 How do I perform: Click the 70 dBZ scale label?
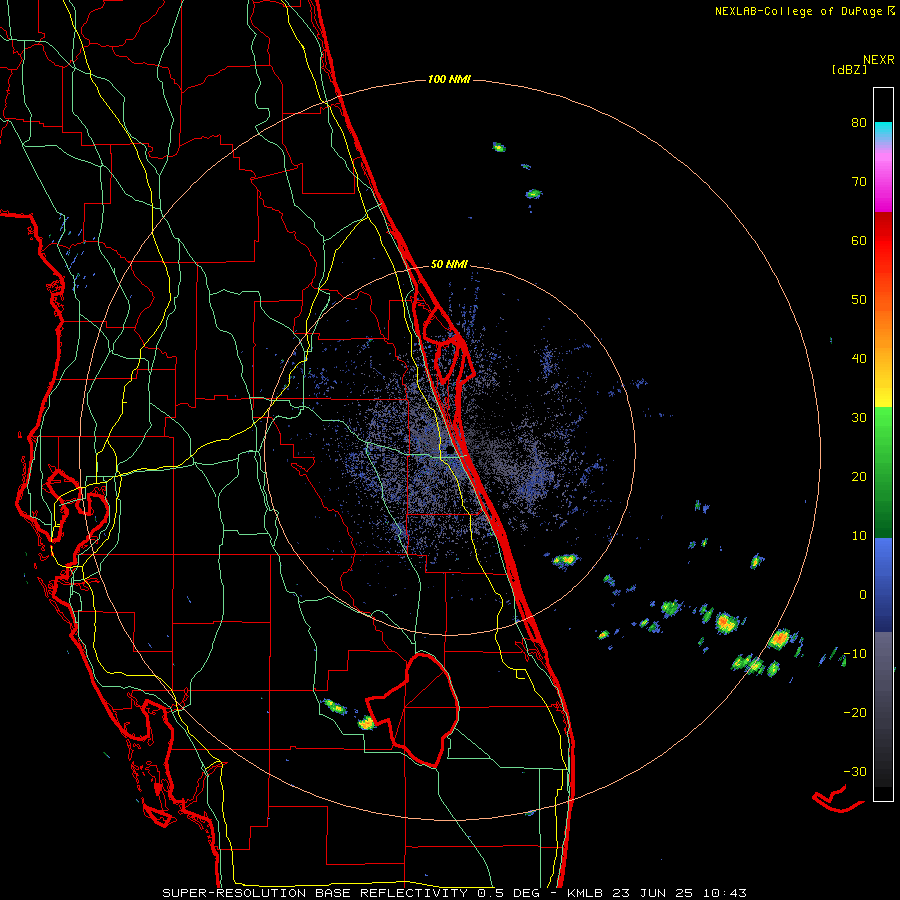859,182
